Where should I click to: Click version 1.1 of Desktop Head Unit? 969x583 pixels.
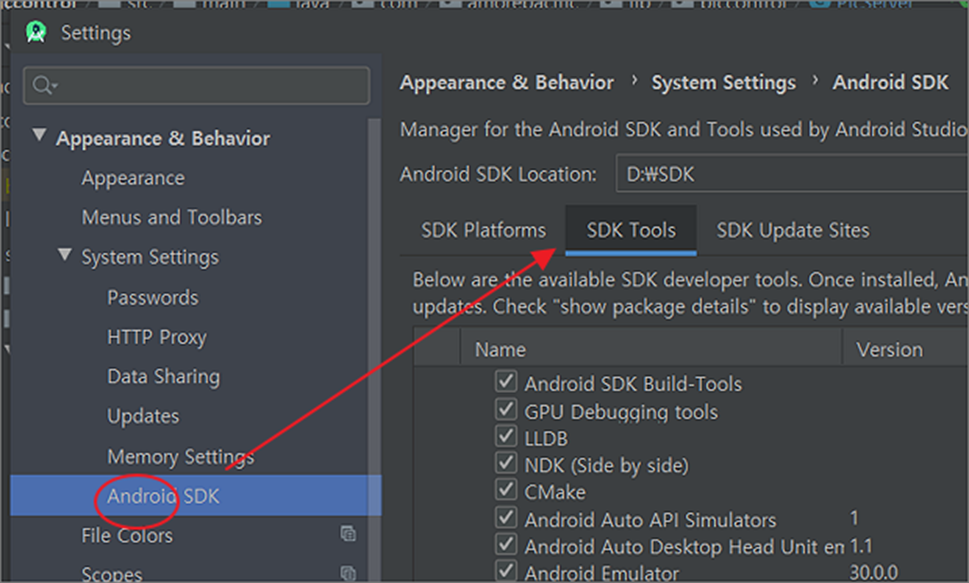tap(861, 546)
